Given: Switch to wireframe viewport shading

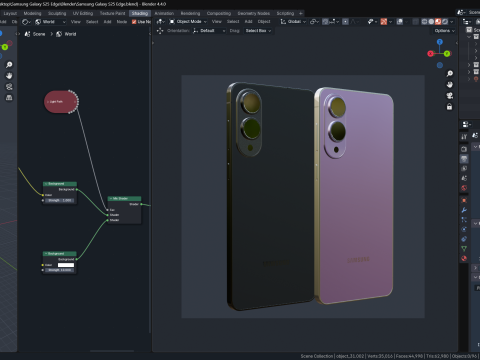Looking at the screenshot, I should (x=424, y=21).
